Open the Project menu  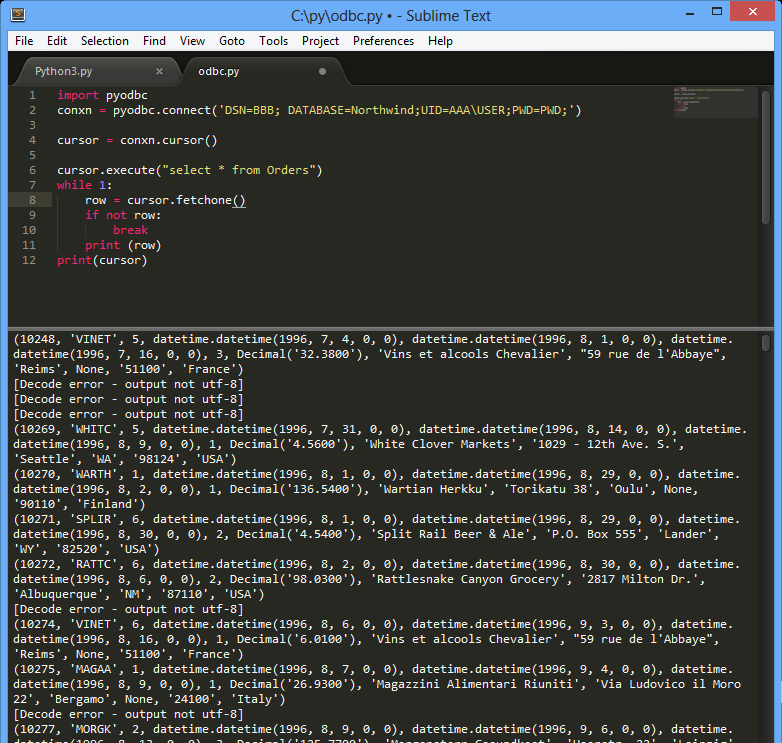[x=320, y=41]
